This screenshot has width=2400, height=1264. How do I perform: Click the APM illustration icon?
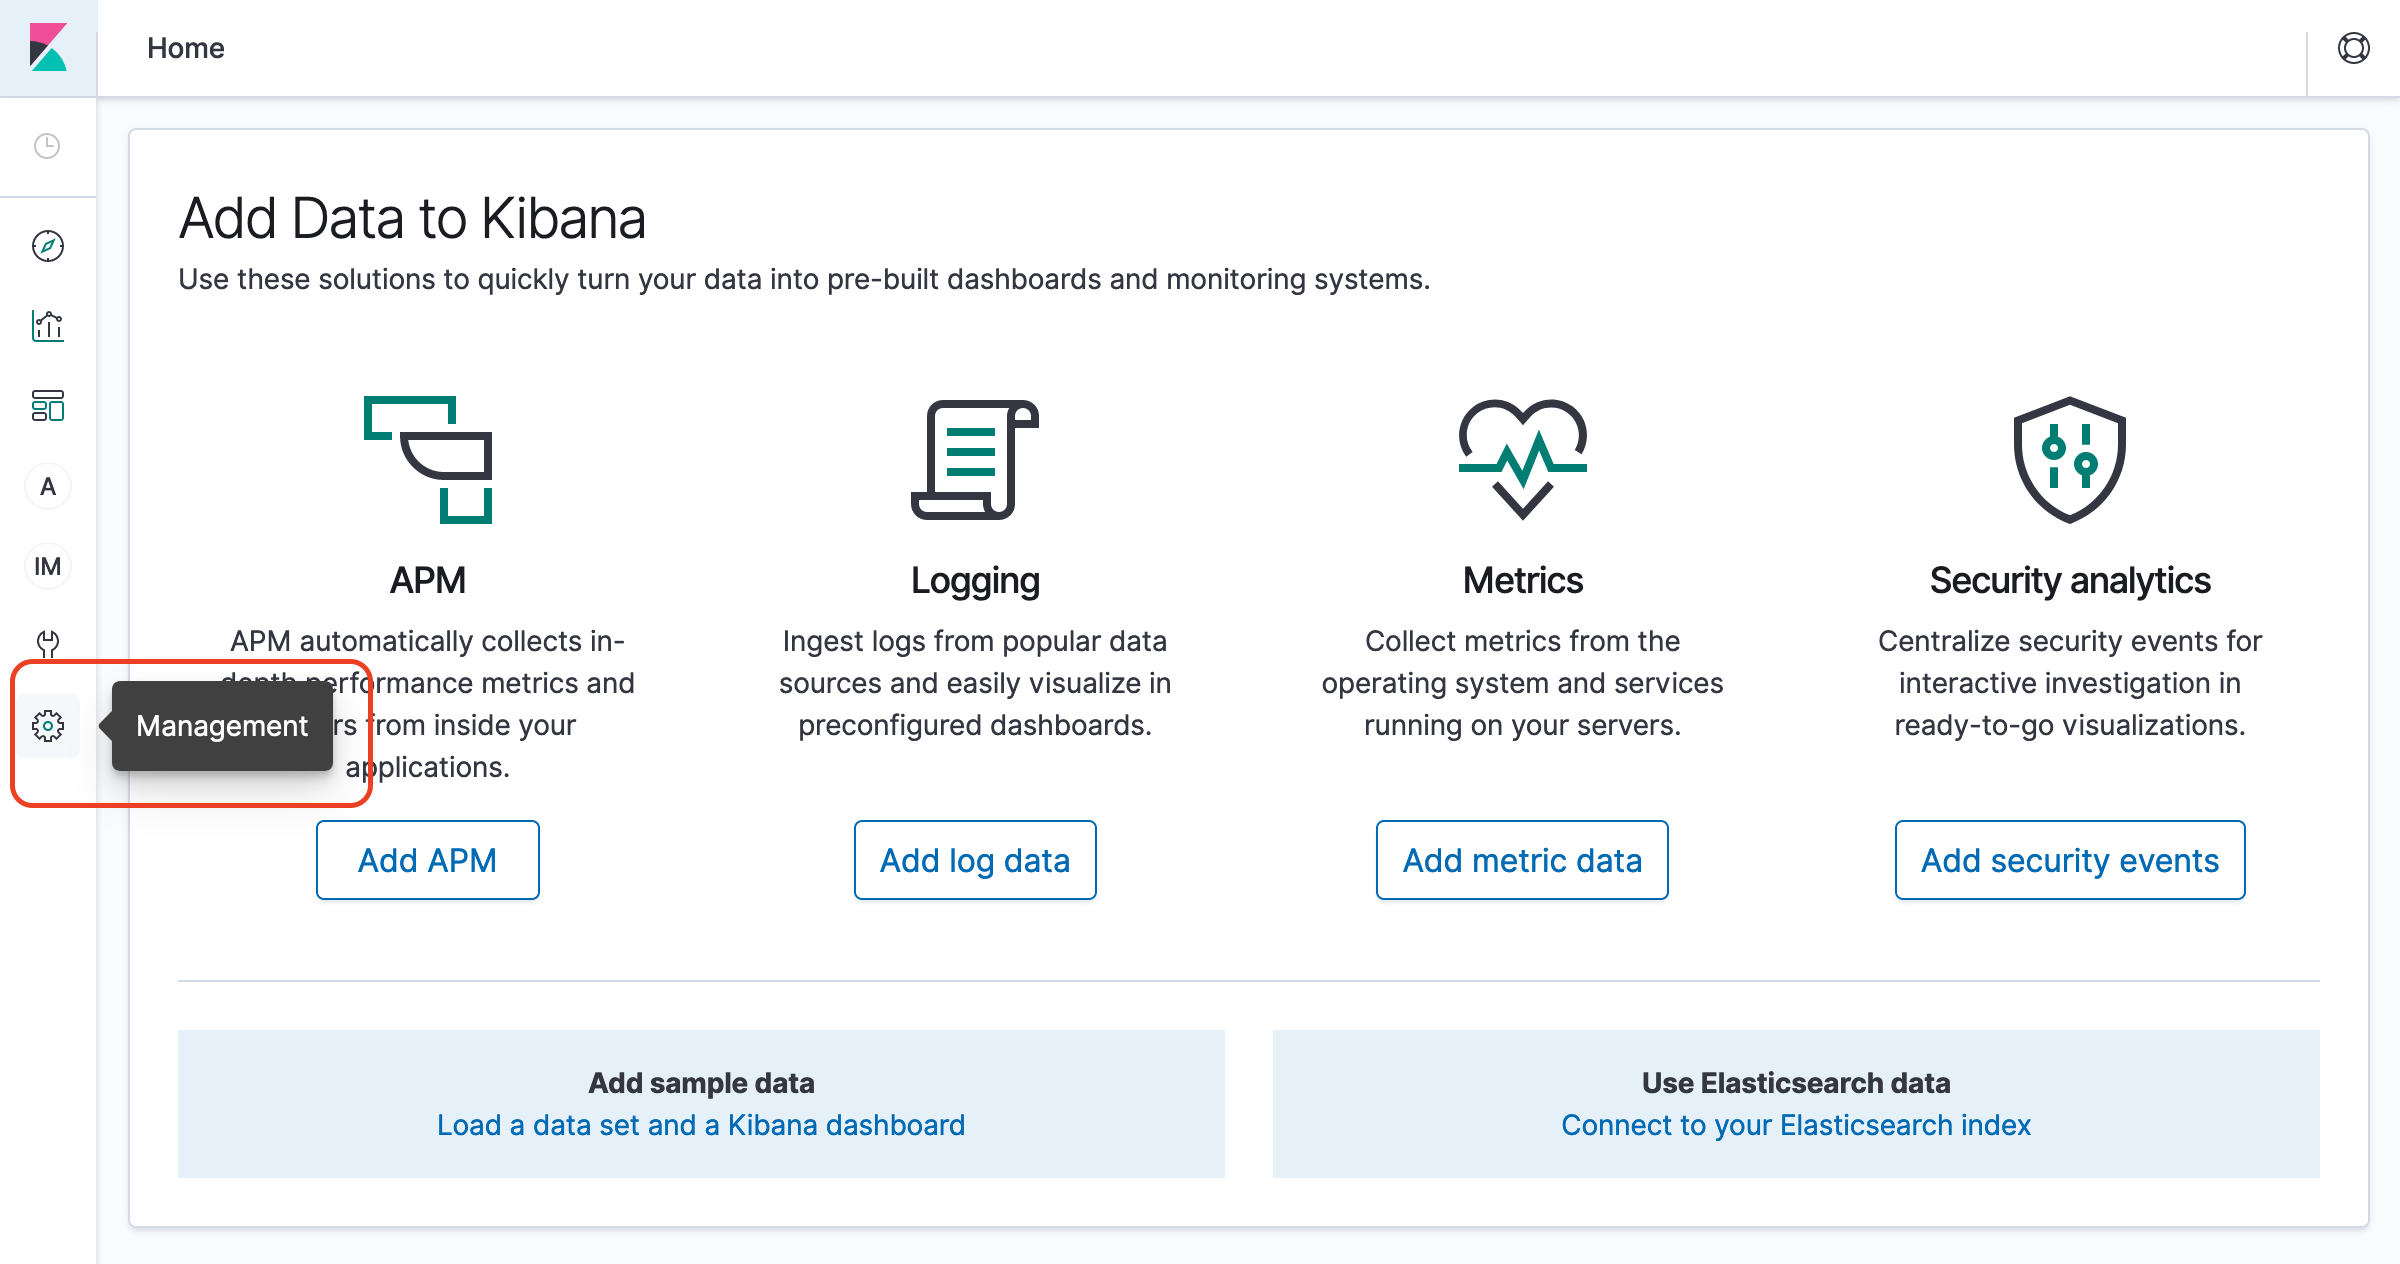pos(428,460)
